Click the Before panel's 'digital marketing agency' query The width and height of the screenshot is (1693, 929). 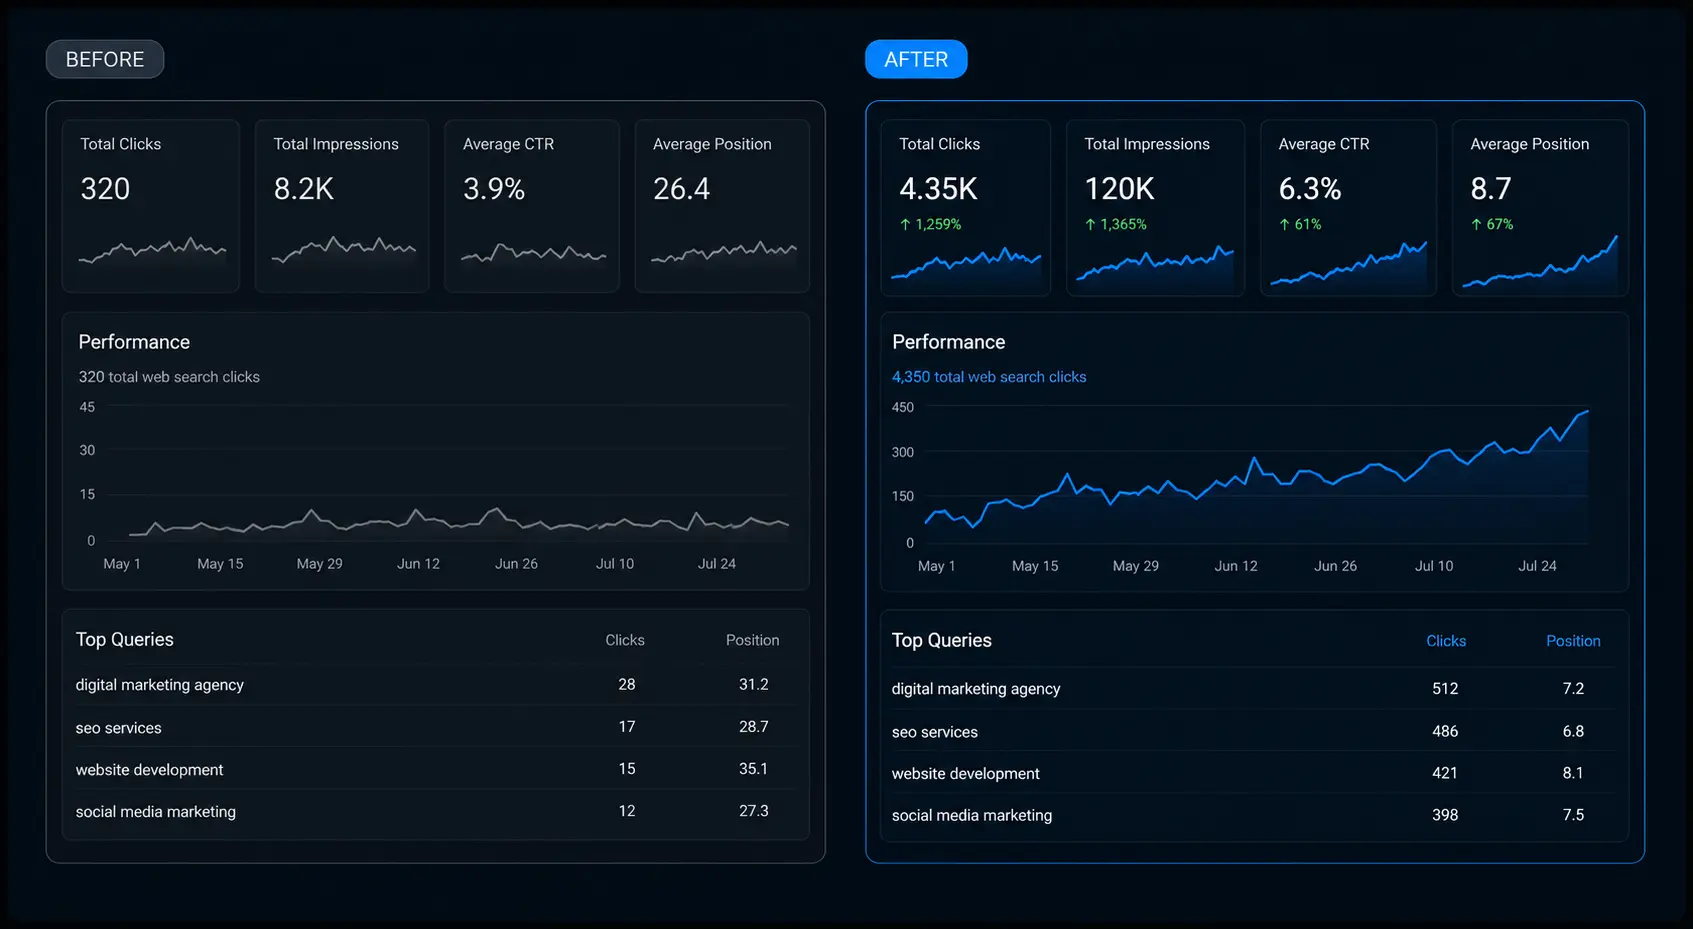[x=160, y=685]
